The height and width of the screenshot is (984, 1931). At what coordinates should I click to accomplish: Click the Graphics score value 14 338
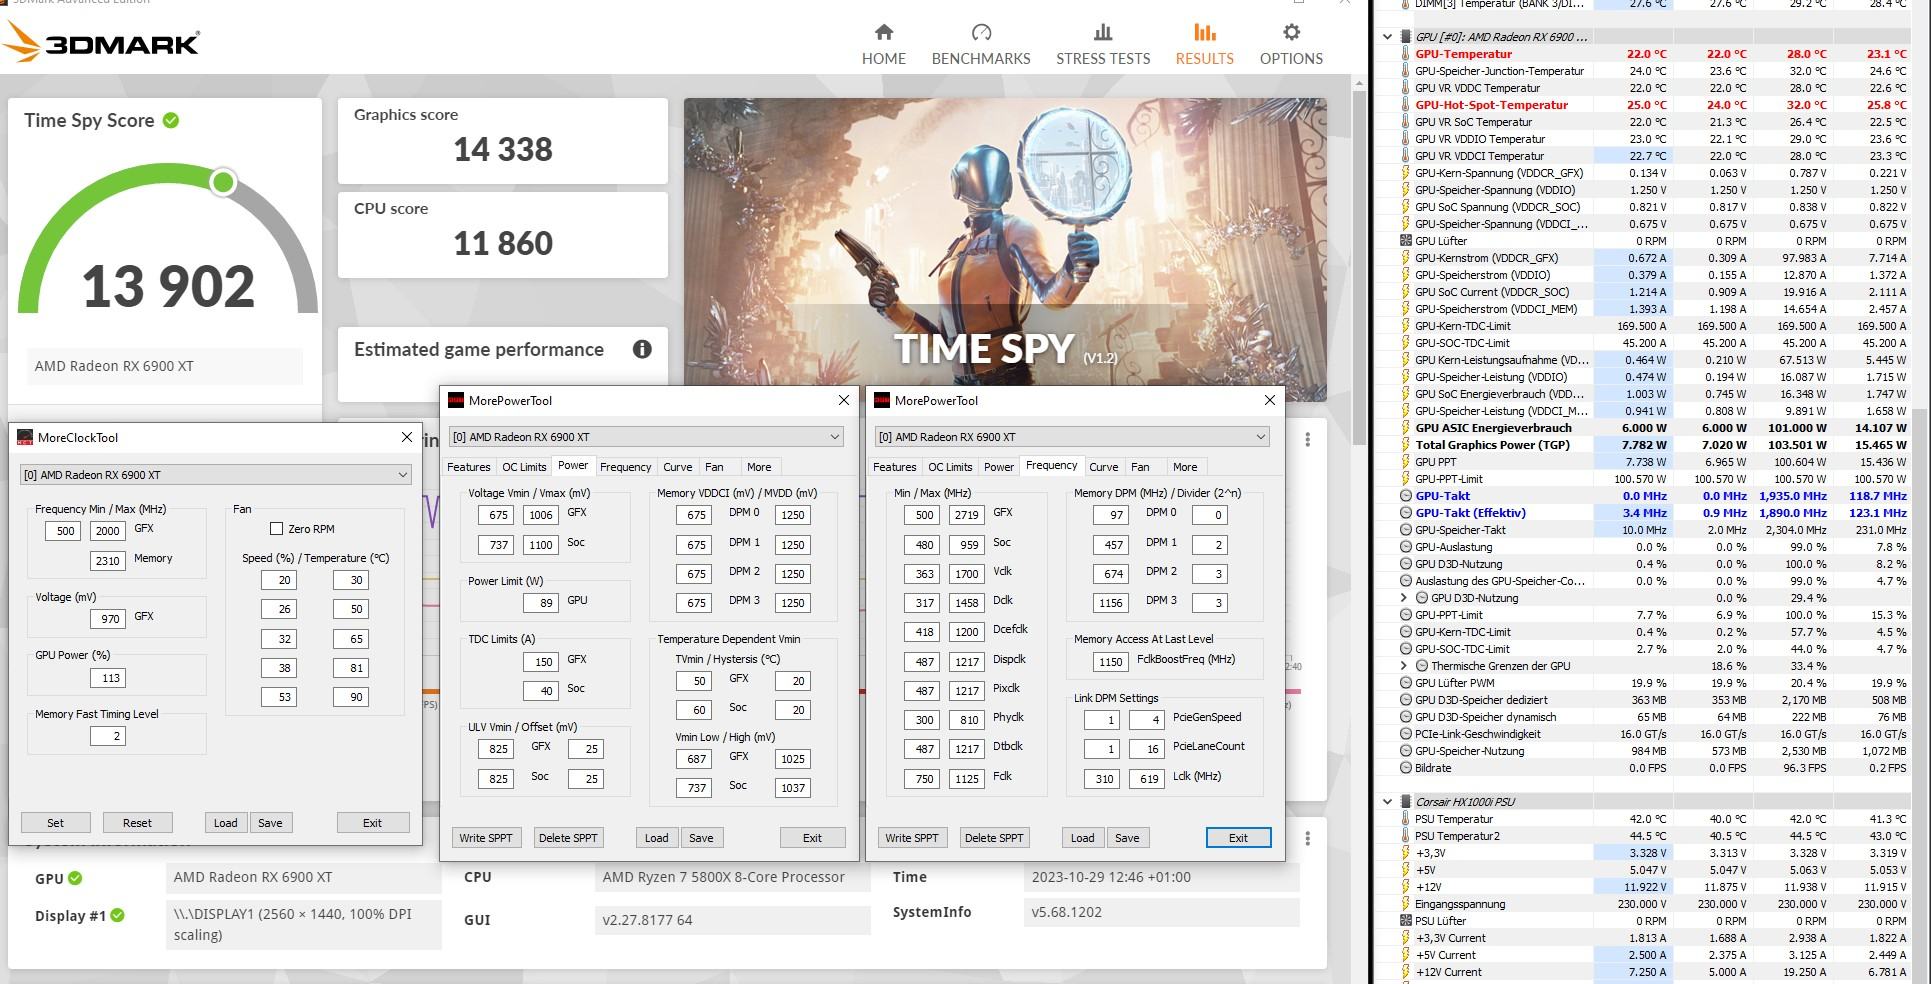(x=503, y=150)
